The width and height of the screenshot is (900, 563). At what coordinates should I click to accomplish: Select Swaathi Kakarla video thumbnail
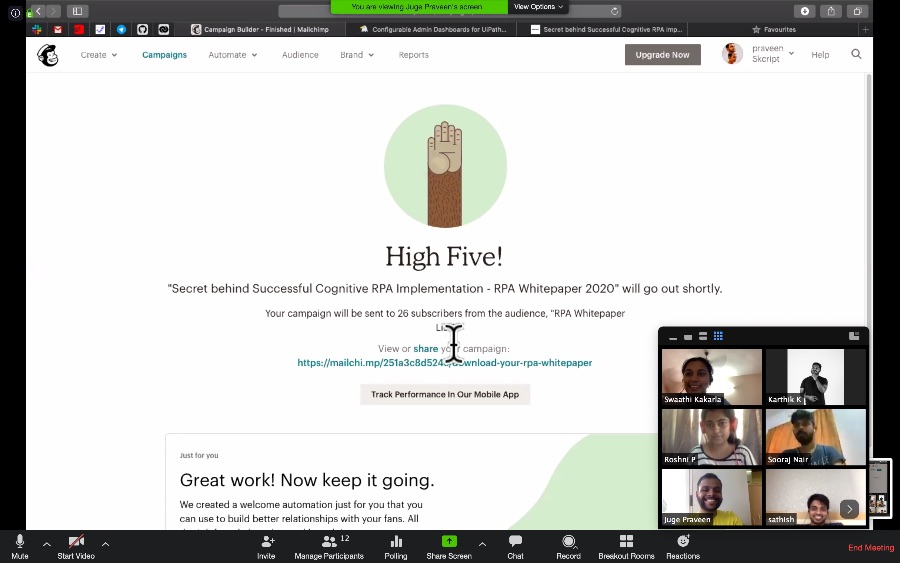point(712,376)
